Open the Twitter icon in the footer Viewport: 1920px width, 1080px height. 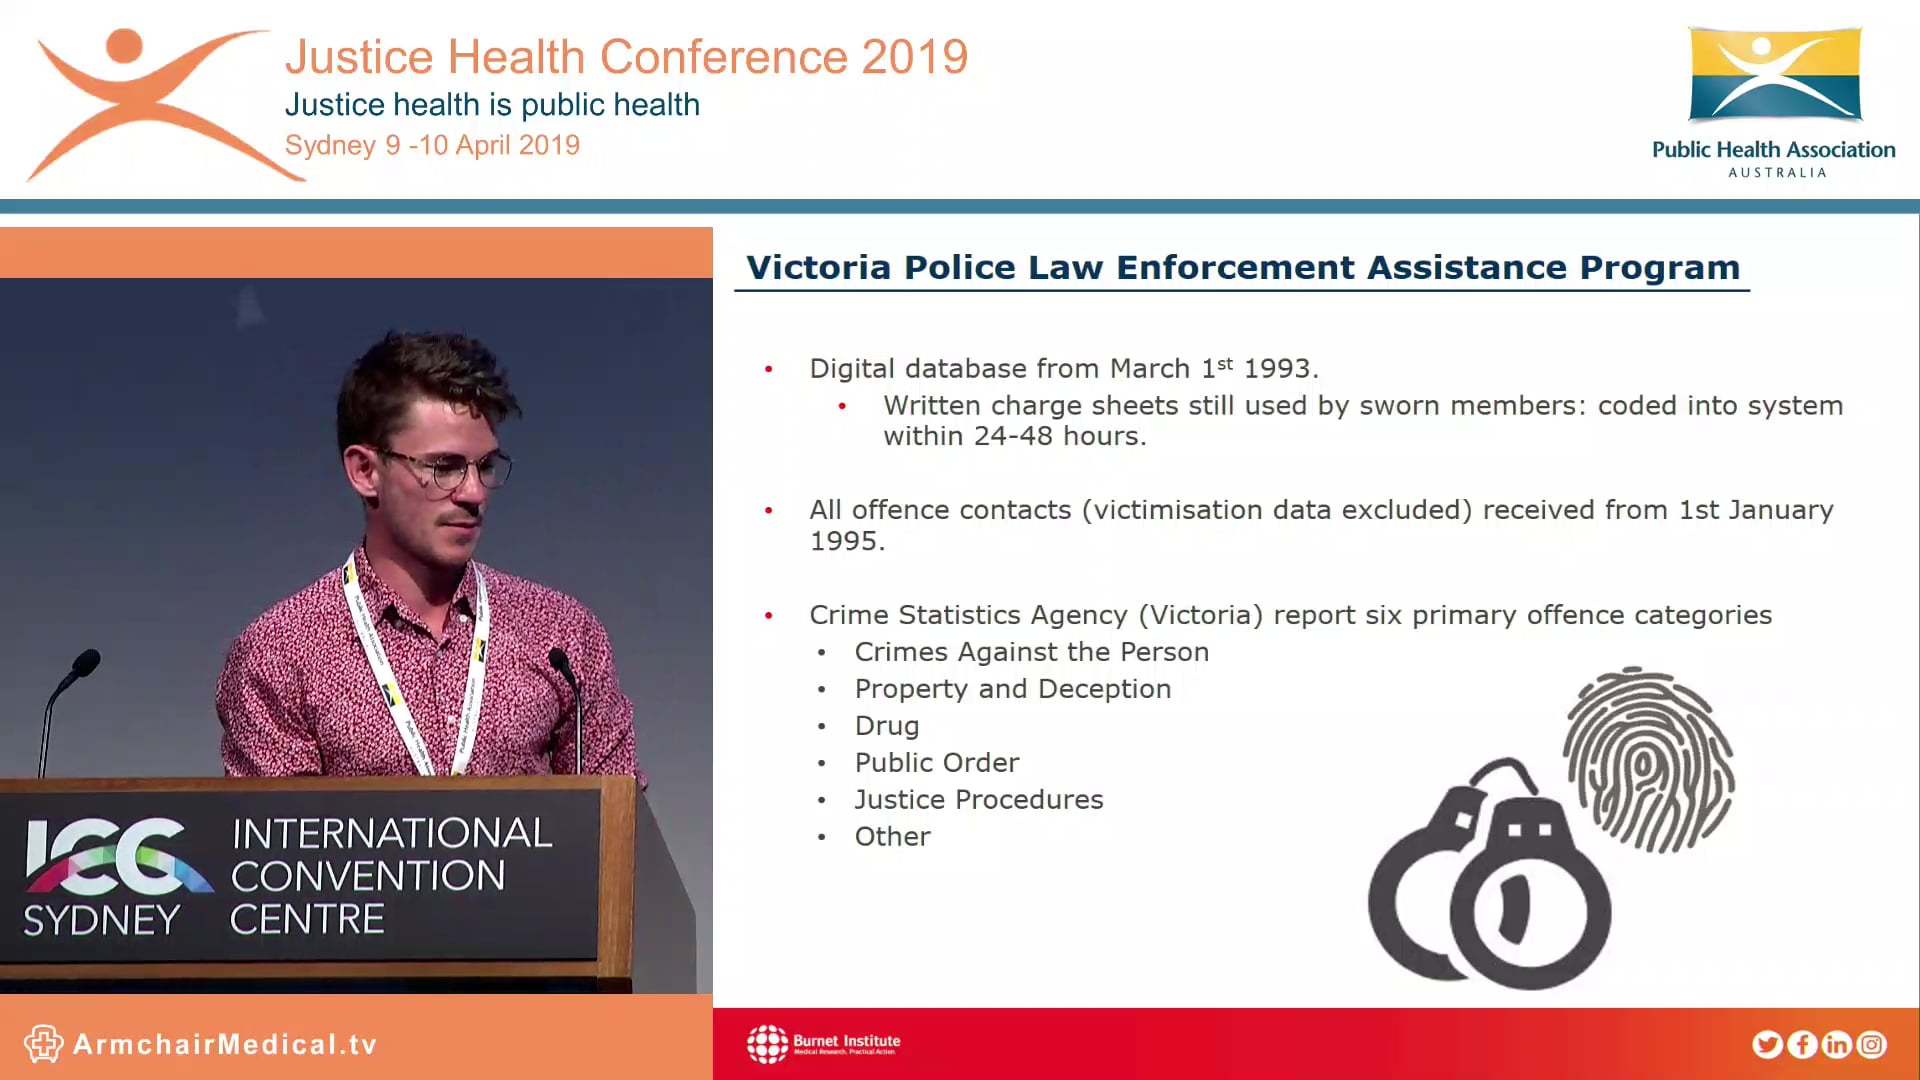tap(1768, 1044)
